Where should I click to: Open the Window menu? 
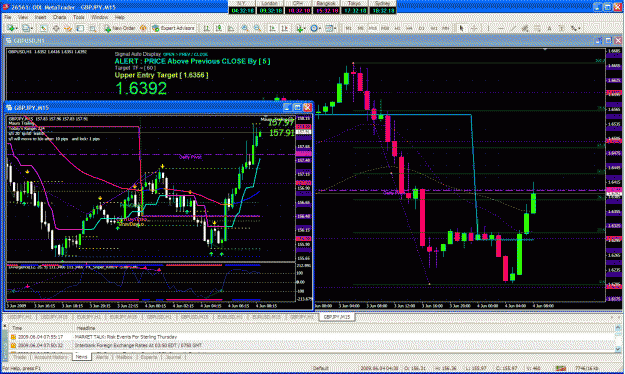(x=99, y=17)
